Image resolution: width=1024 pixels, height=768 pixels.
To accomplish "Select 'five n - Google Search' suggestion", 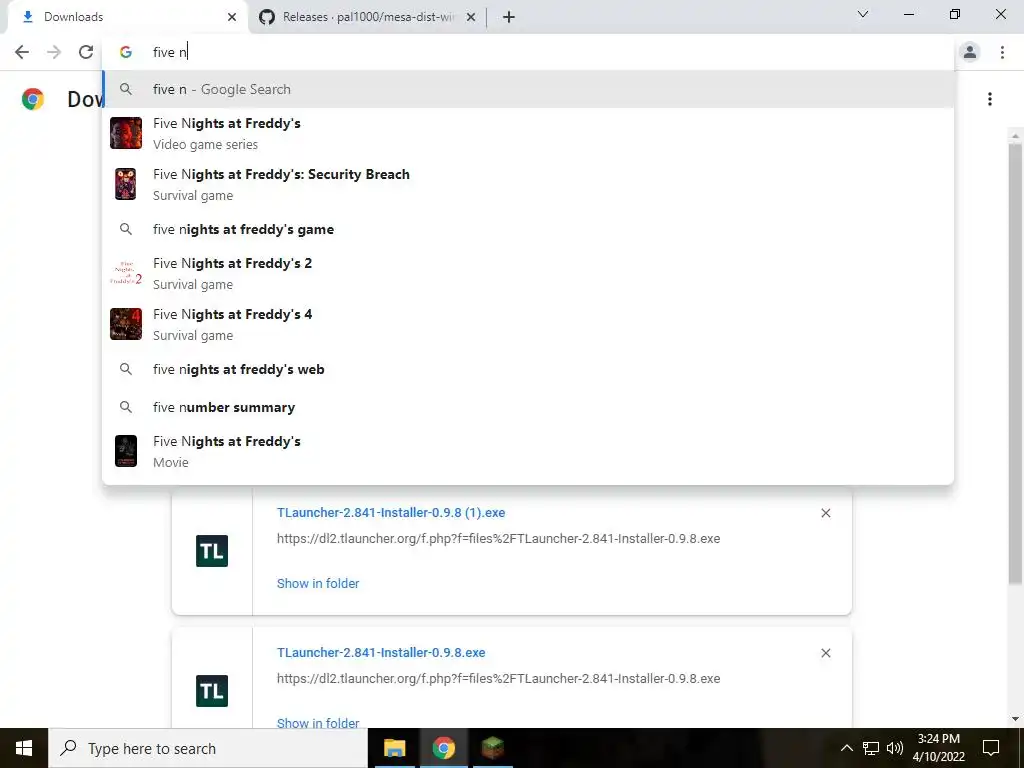I will point(528,89).
